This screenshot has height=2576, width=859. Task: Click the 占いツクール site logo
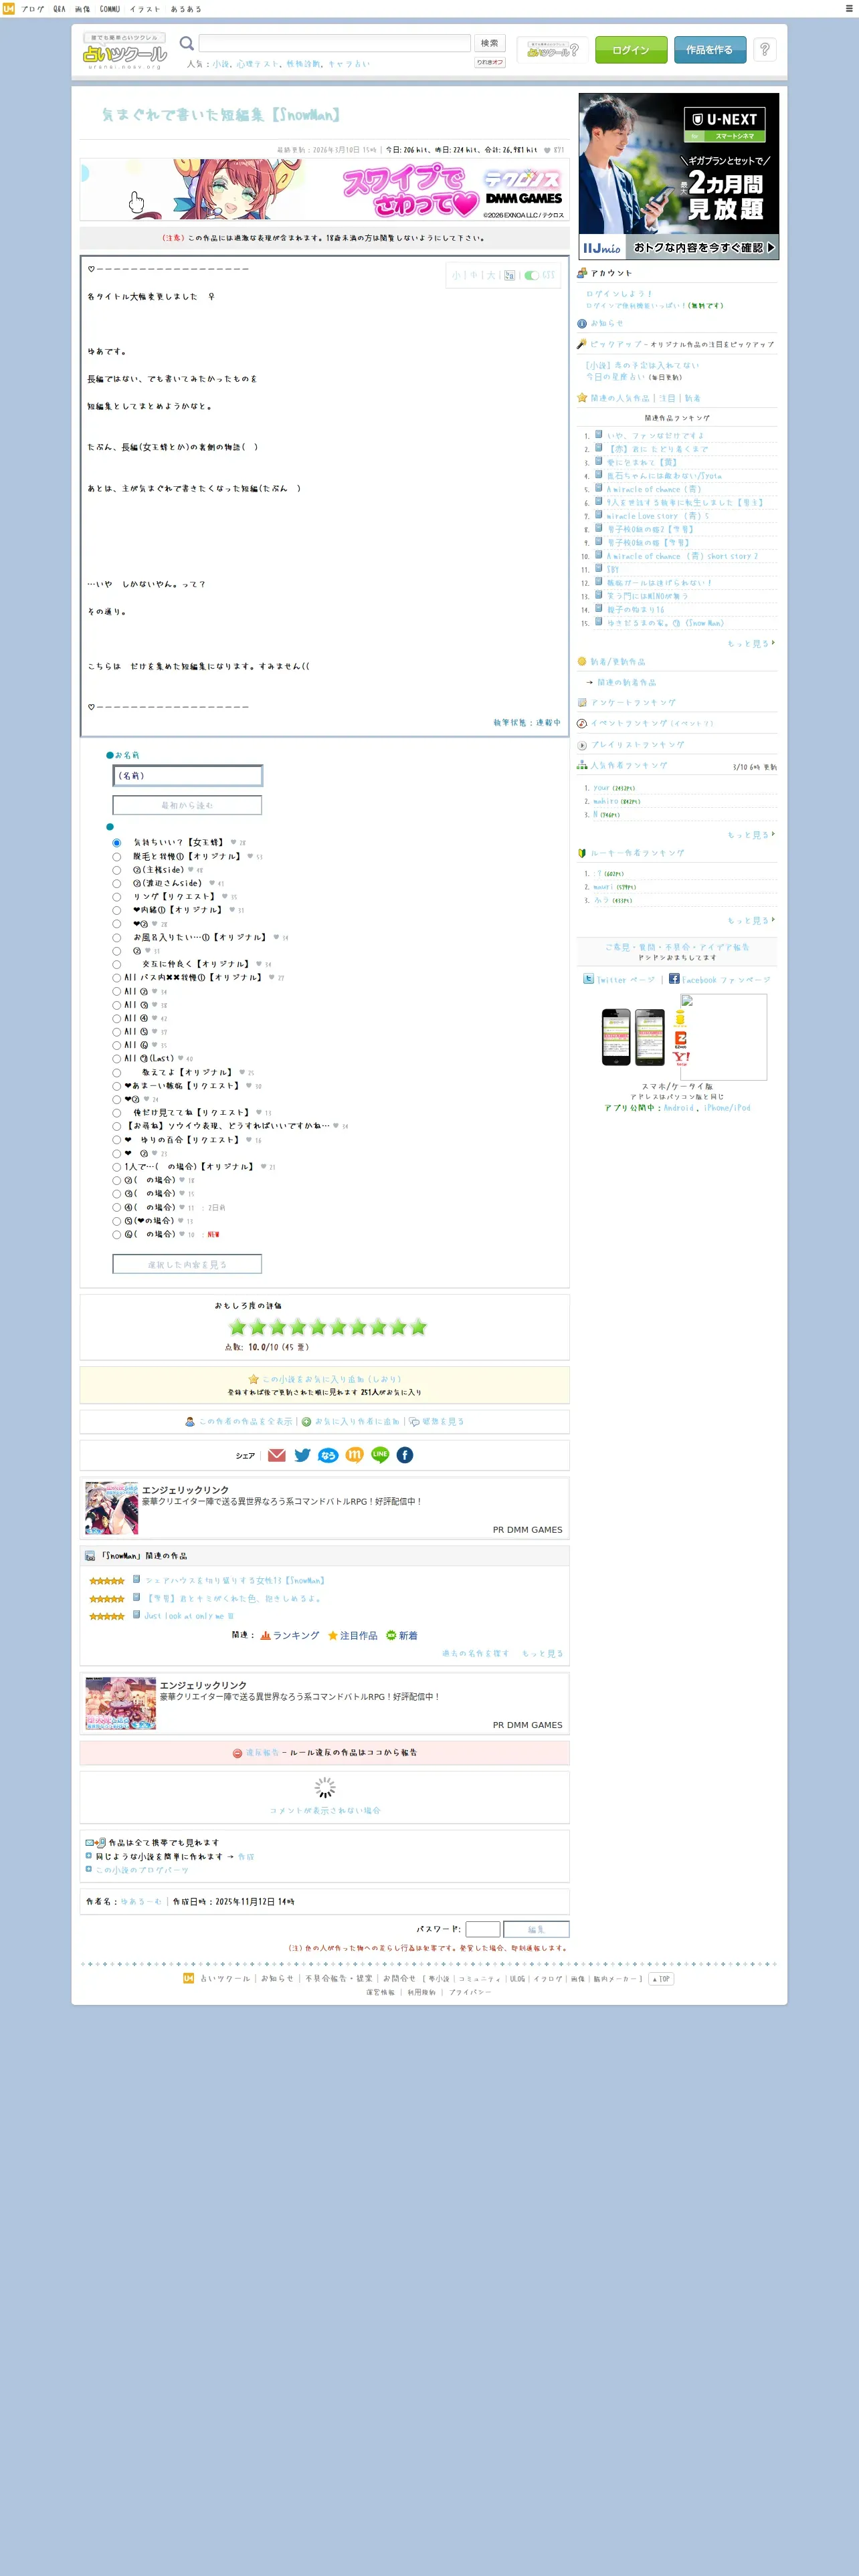[125, 51]
